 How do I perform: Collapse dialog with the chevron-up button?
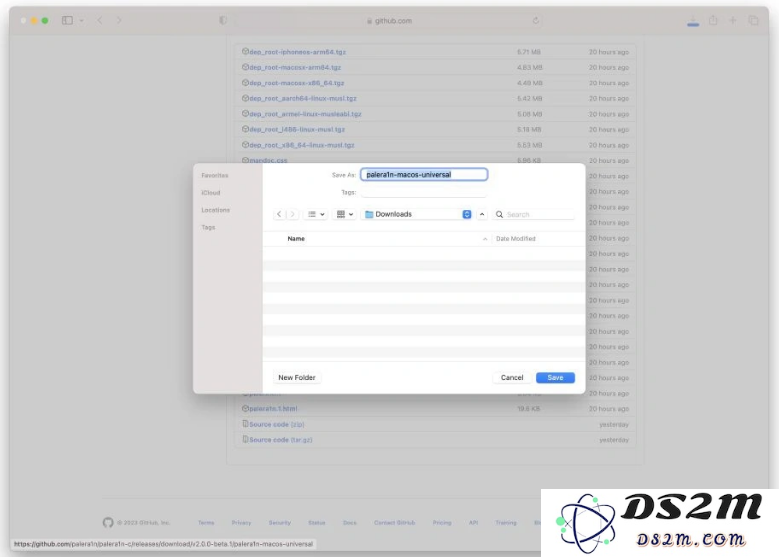[482, 214]
